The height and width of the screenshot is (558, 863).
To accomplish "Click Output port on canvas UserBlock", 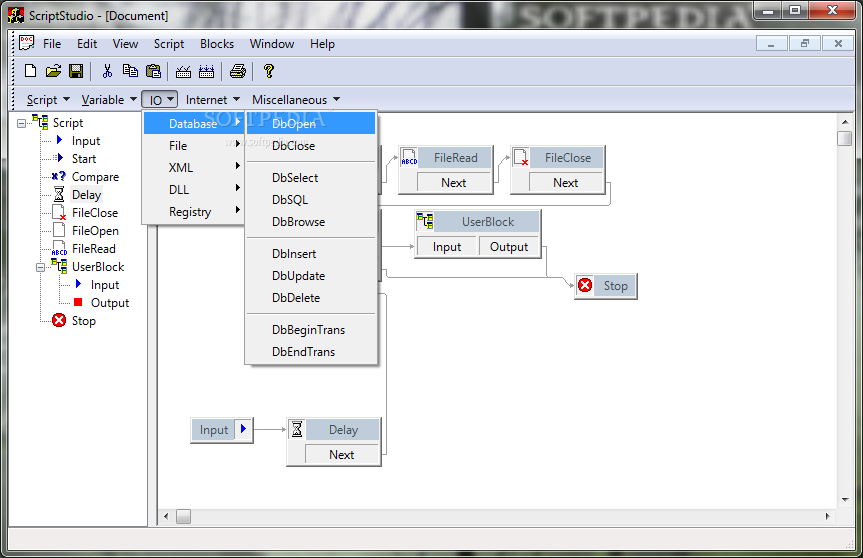I will 509,247.
